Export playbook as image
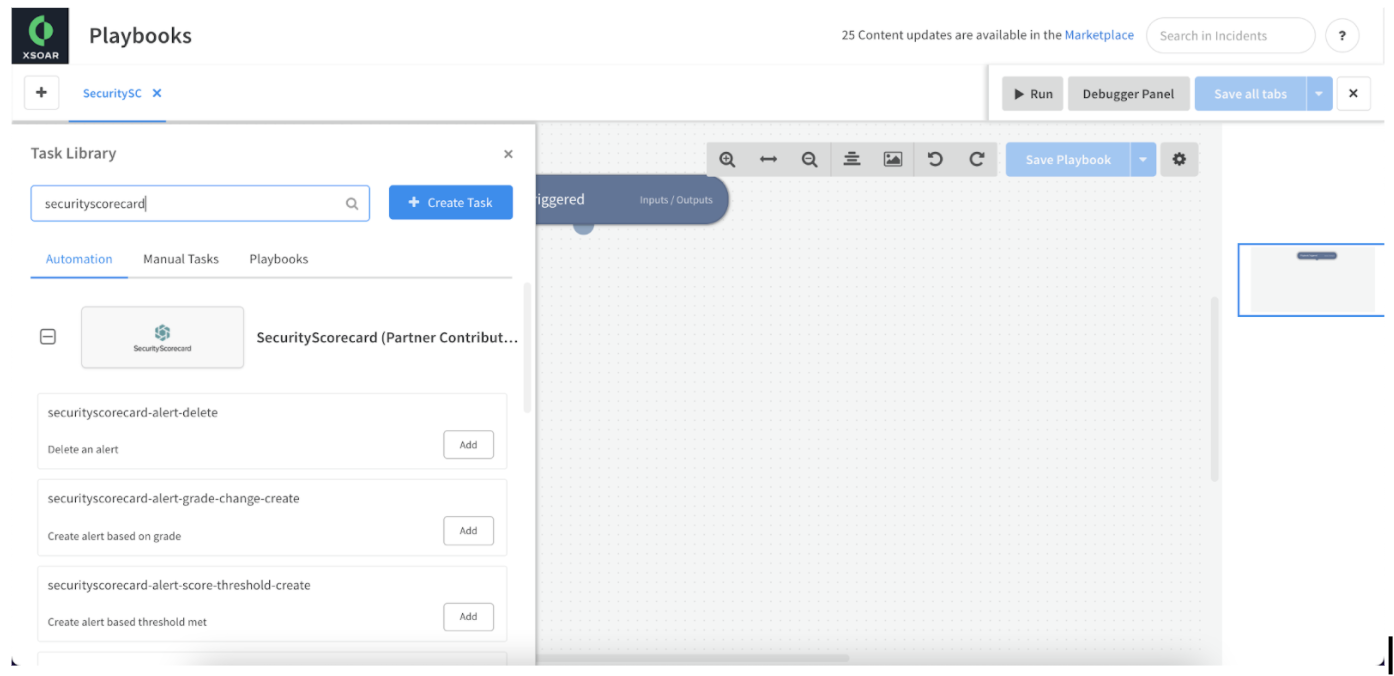Image resolution: width=1394 pixels, height=676 pixels. click(893, 159)
